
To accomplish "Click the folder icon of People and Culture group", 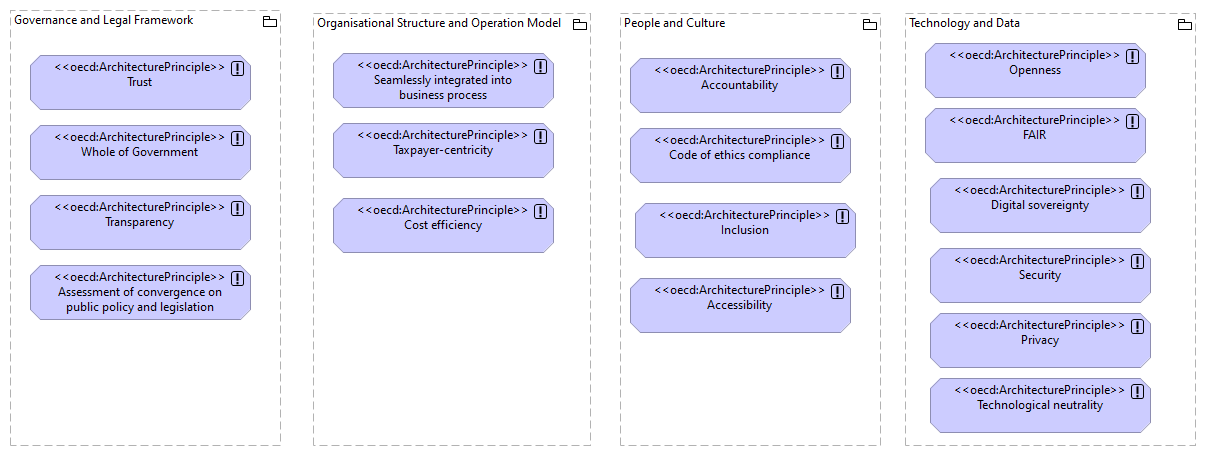I will click(869, 25).
